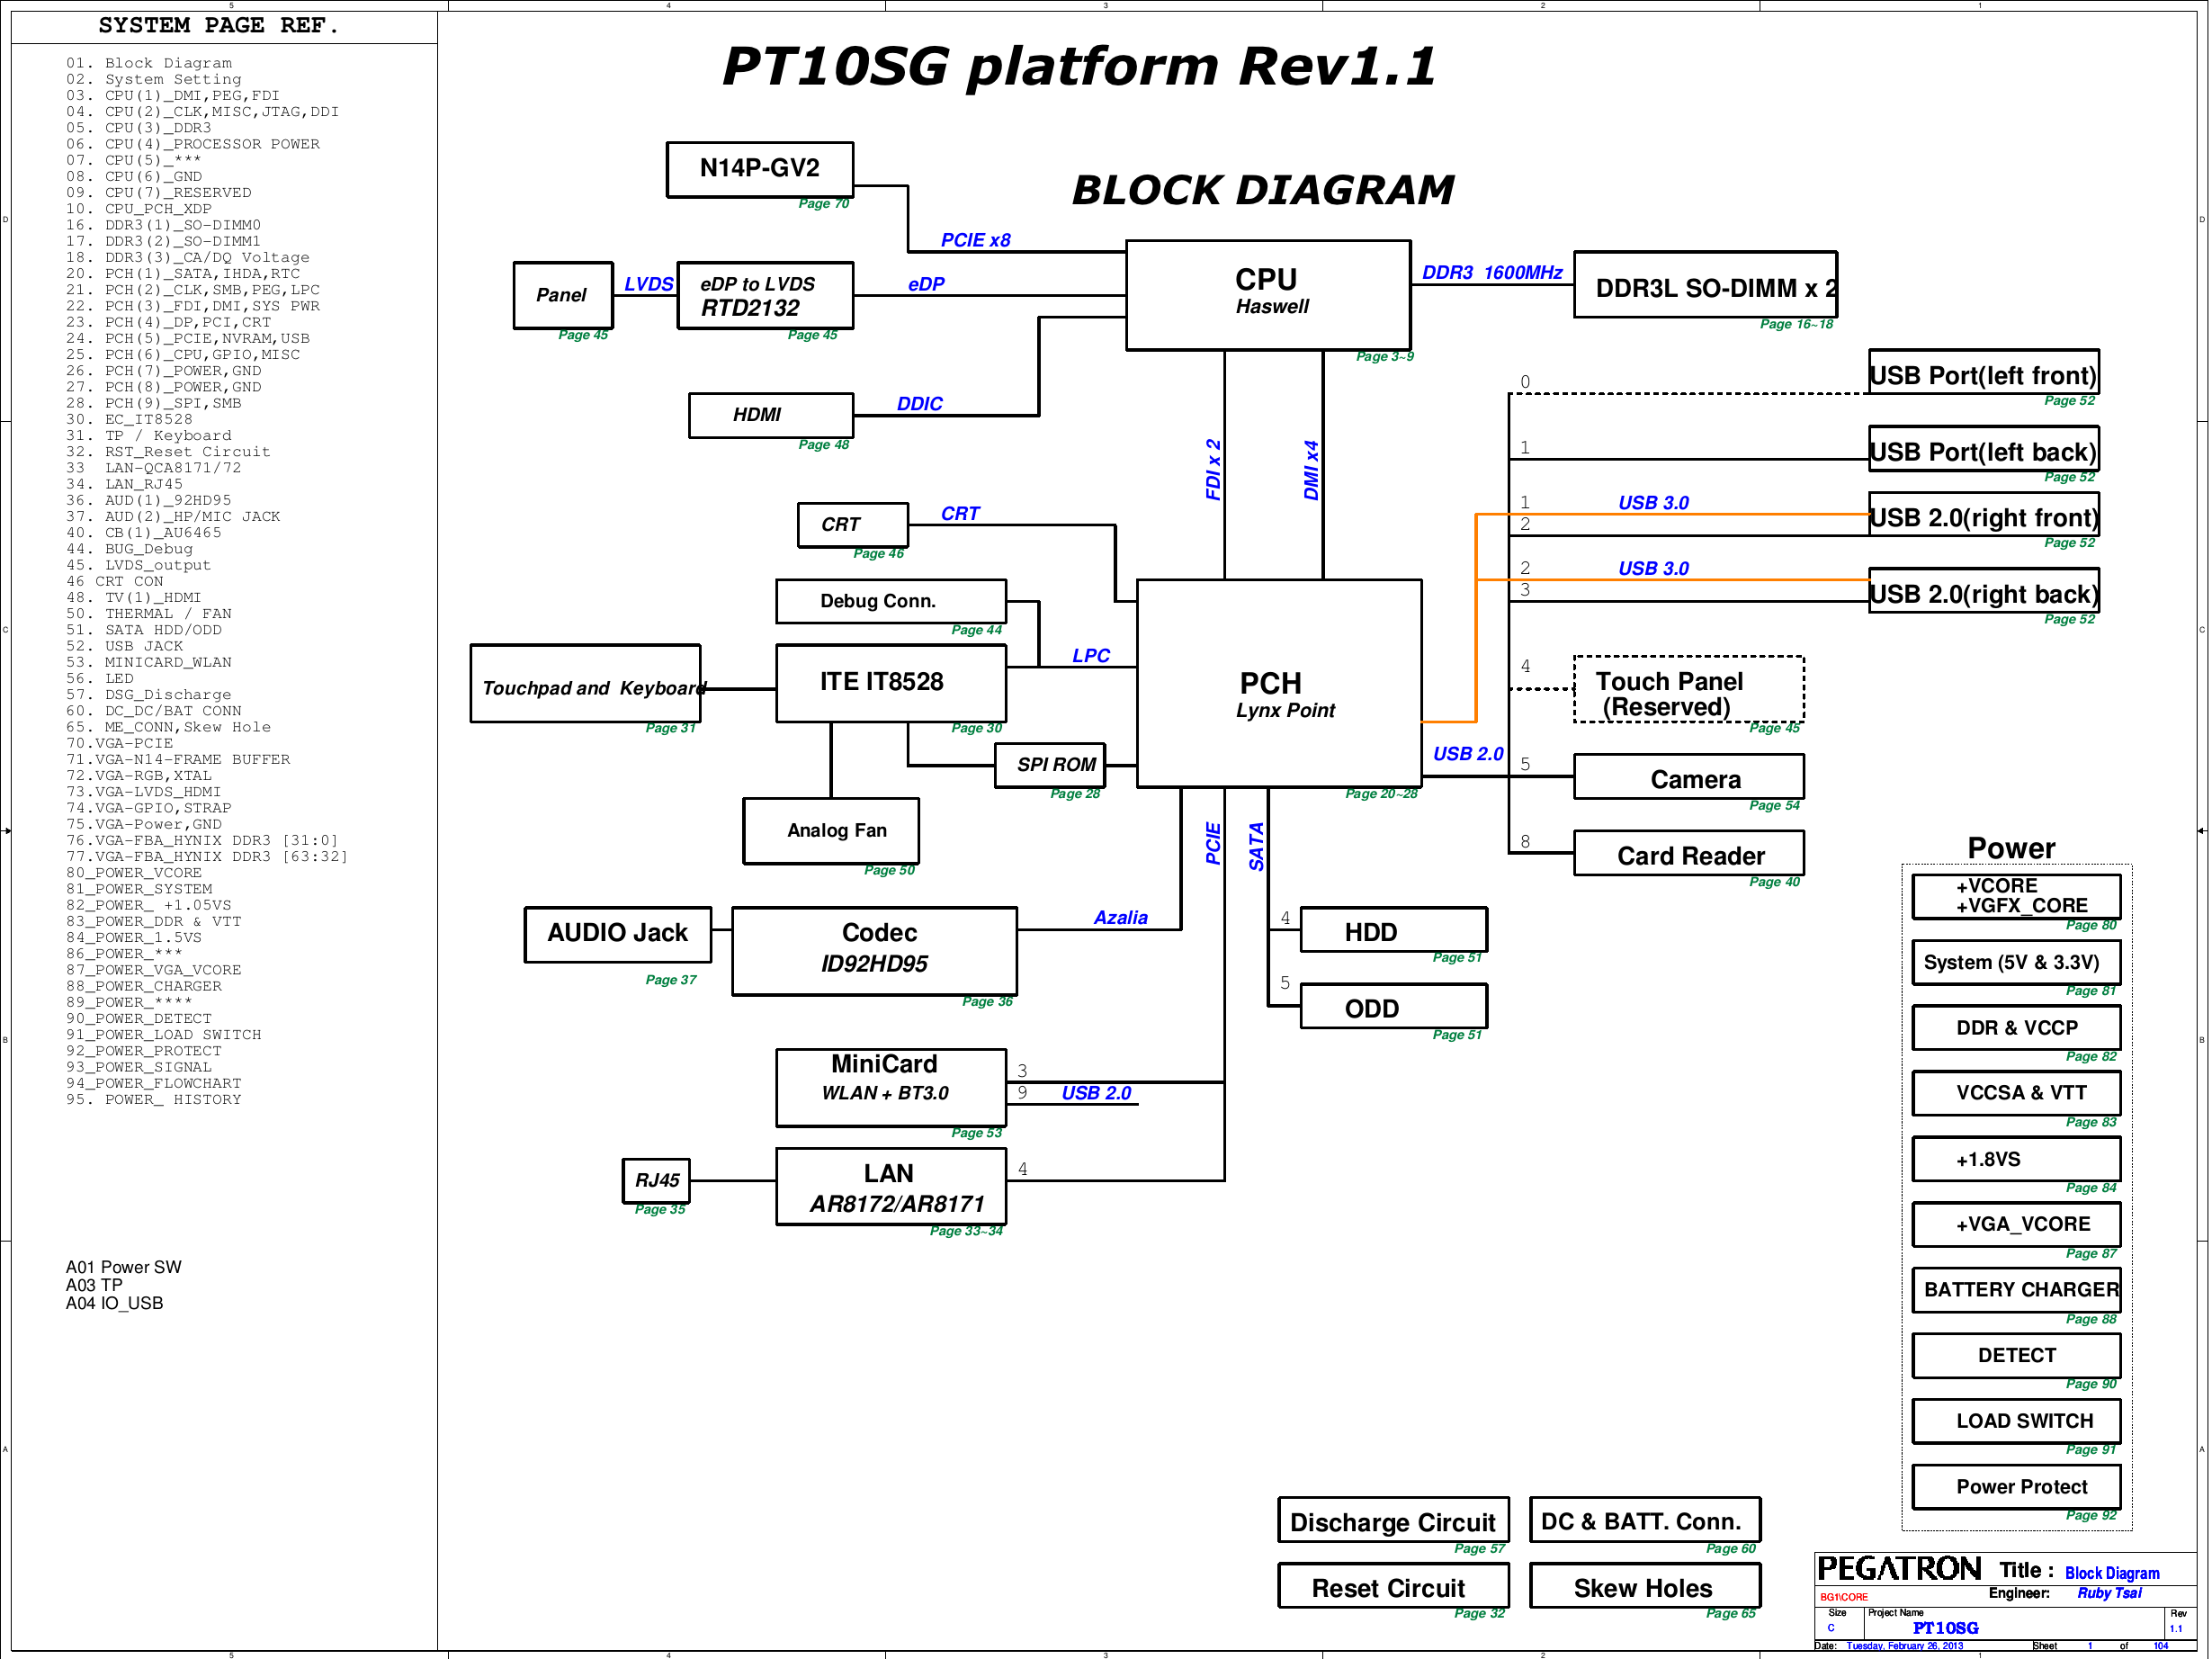Click '01. Block Diagram' in page list
Viewport: 2212px width, 1659px height.
149,63
